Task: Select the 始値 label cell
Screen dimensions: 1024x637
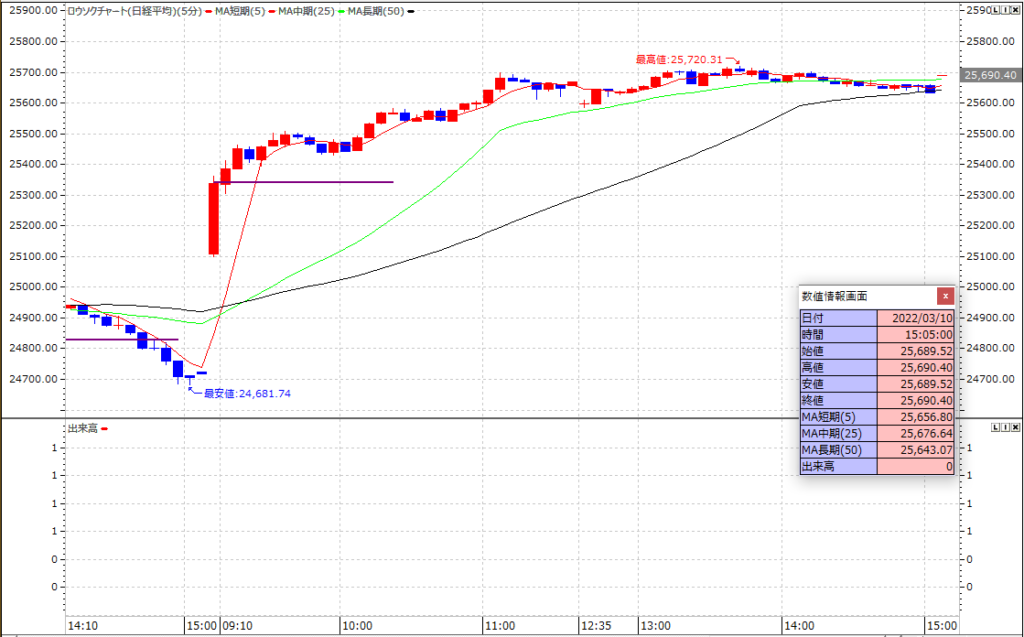Action: pos(839,351)
